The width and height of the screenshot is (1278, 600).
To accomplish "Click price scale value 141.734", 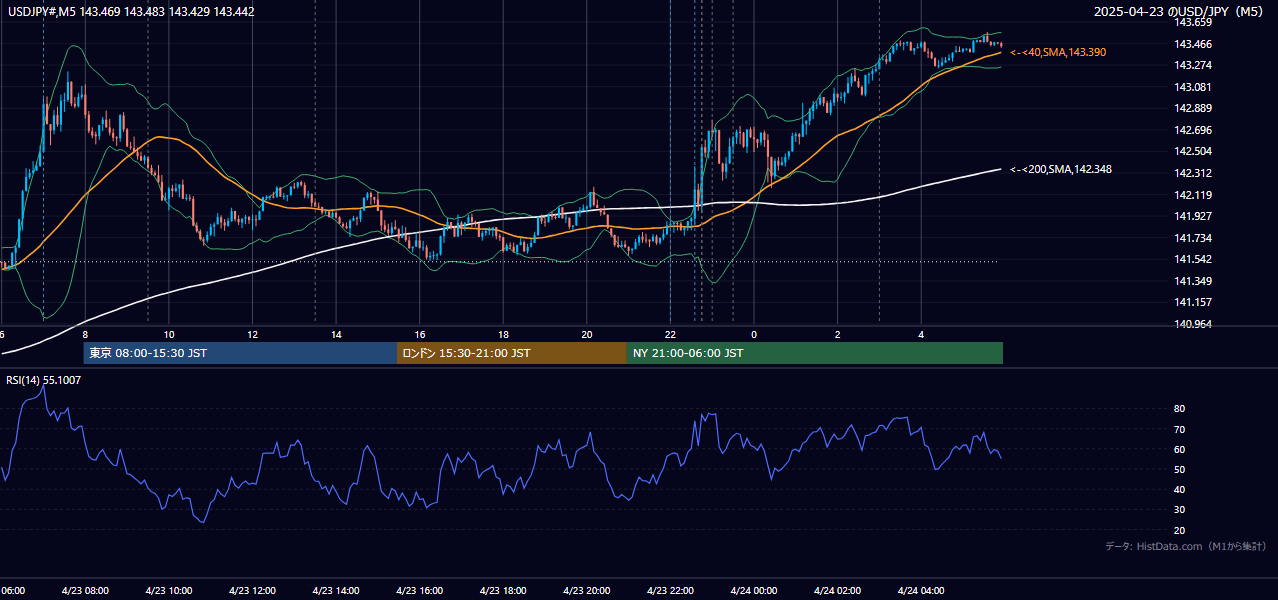I will pyautogui.click(x=1193, y=238).
